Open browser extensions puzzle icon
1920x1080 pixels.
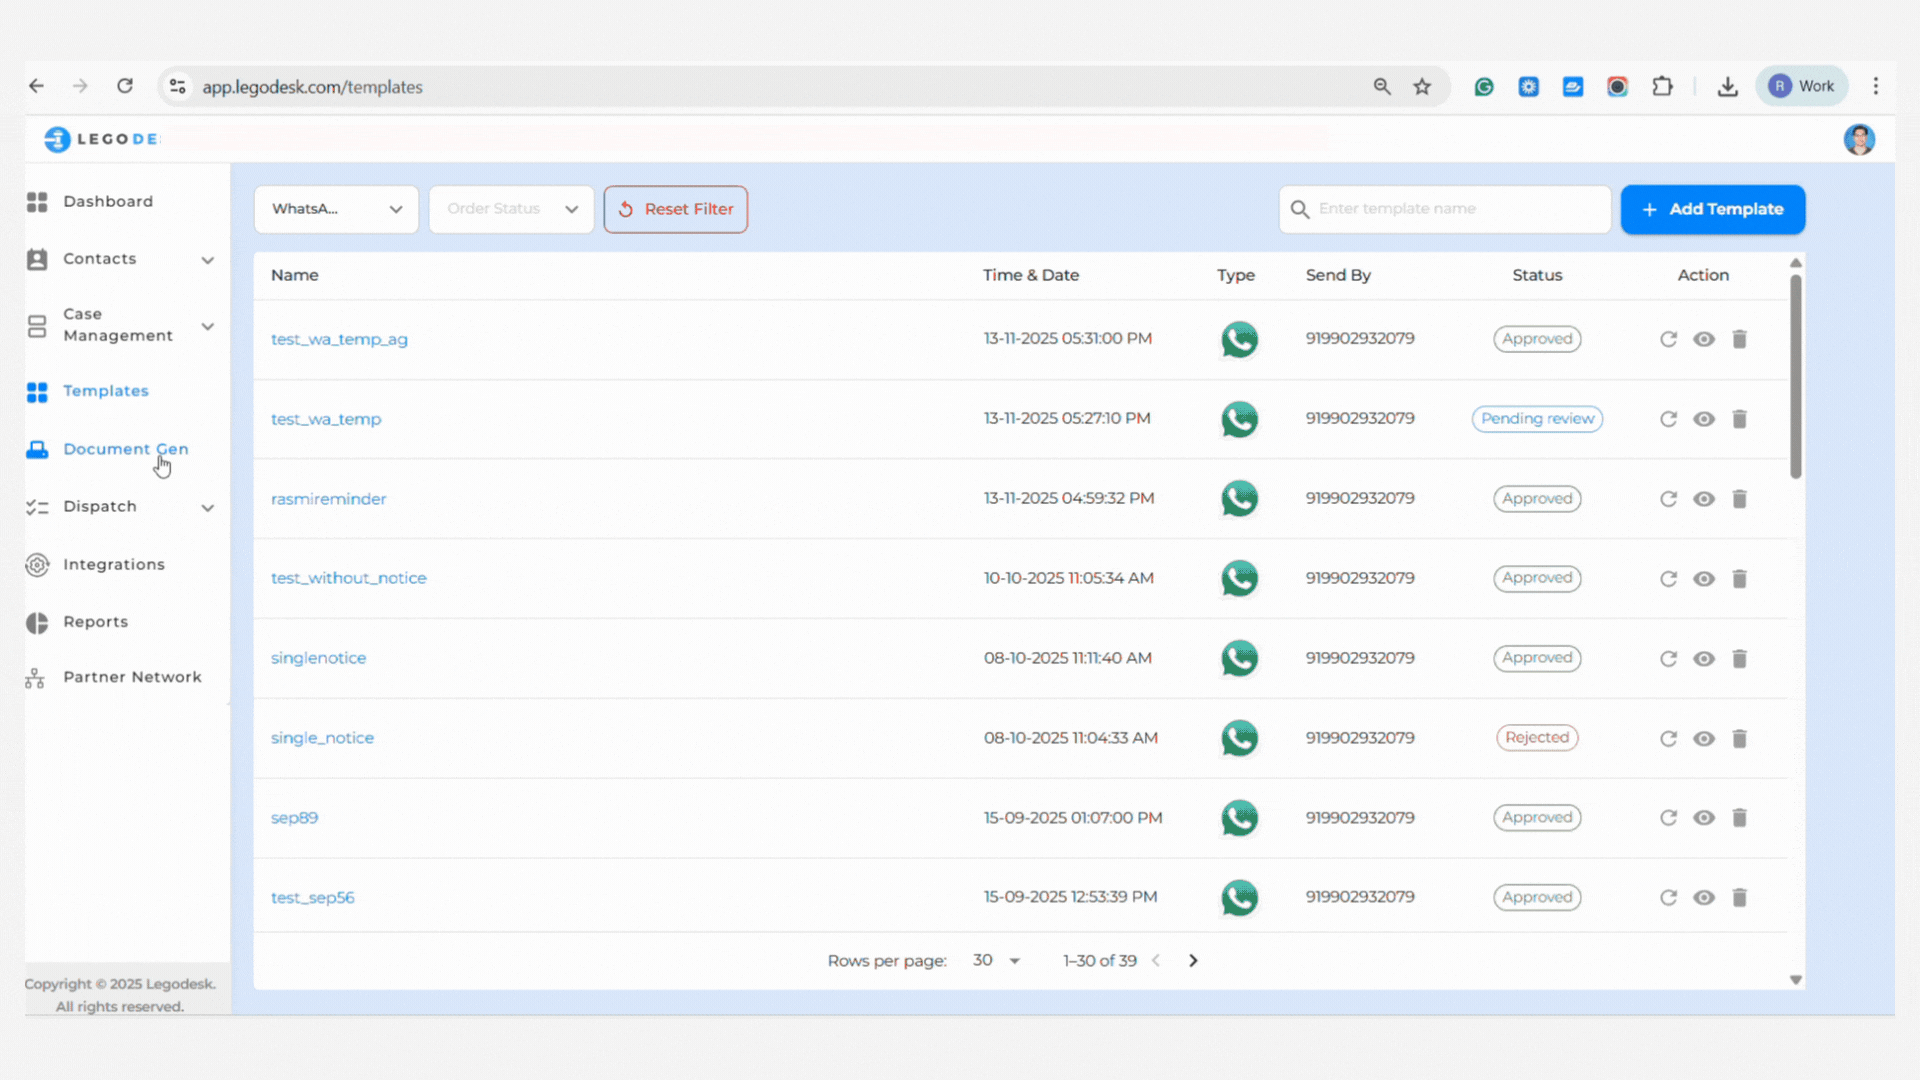point(1662,87)
